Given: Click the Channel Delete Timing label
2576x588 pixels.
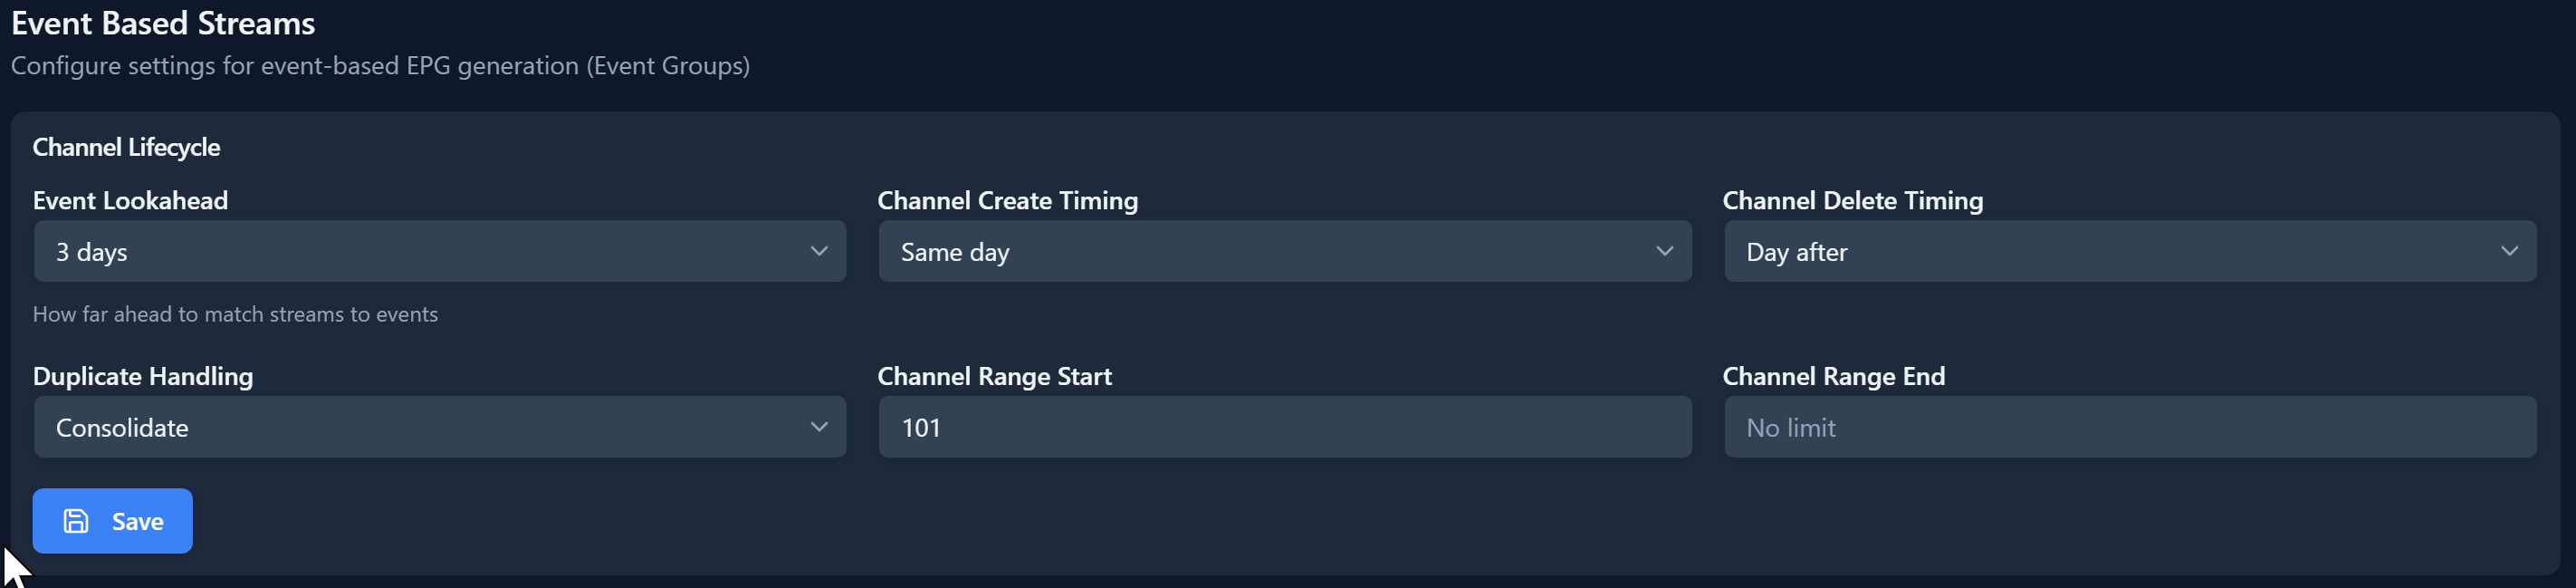Looking at the screenshot, I should (1852, 200).
